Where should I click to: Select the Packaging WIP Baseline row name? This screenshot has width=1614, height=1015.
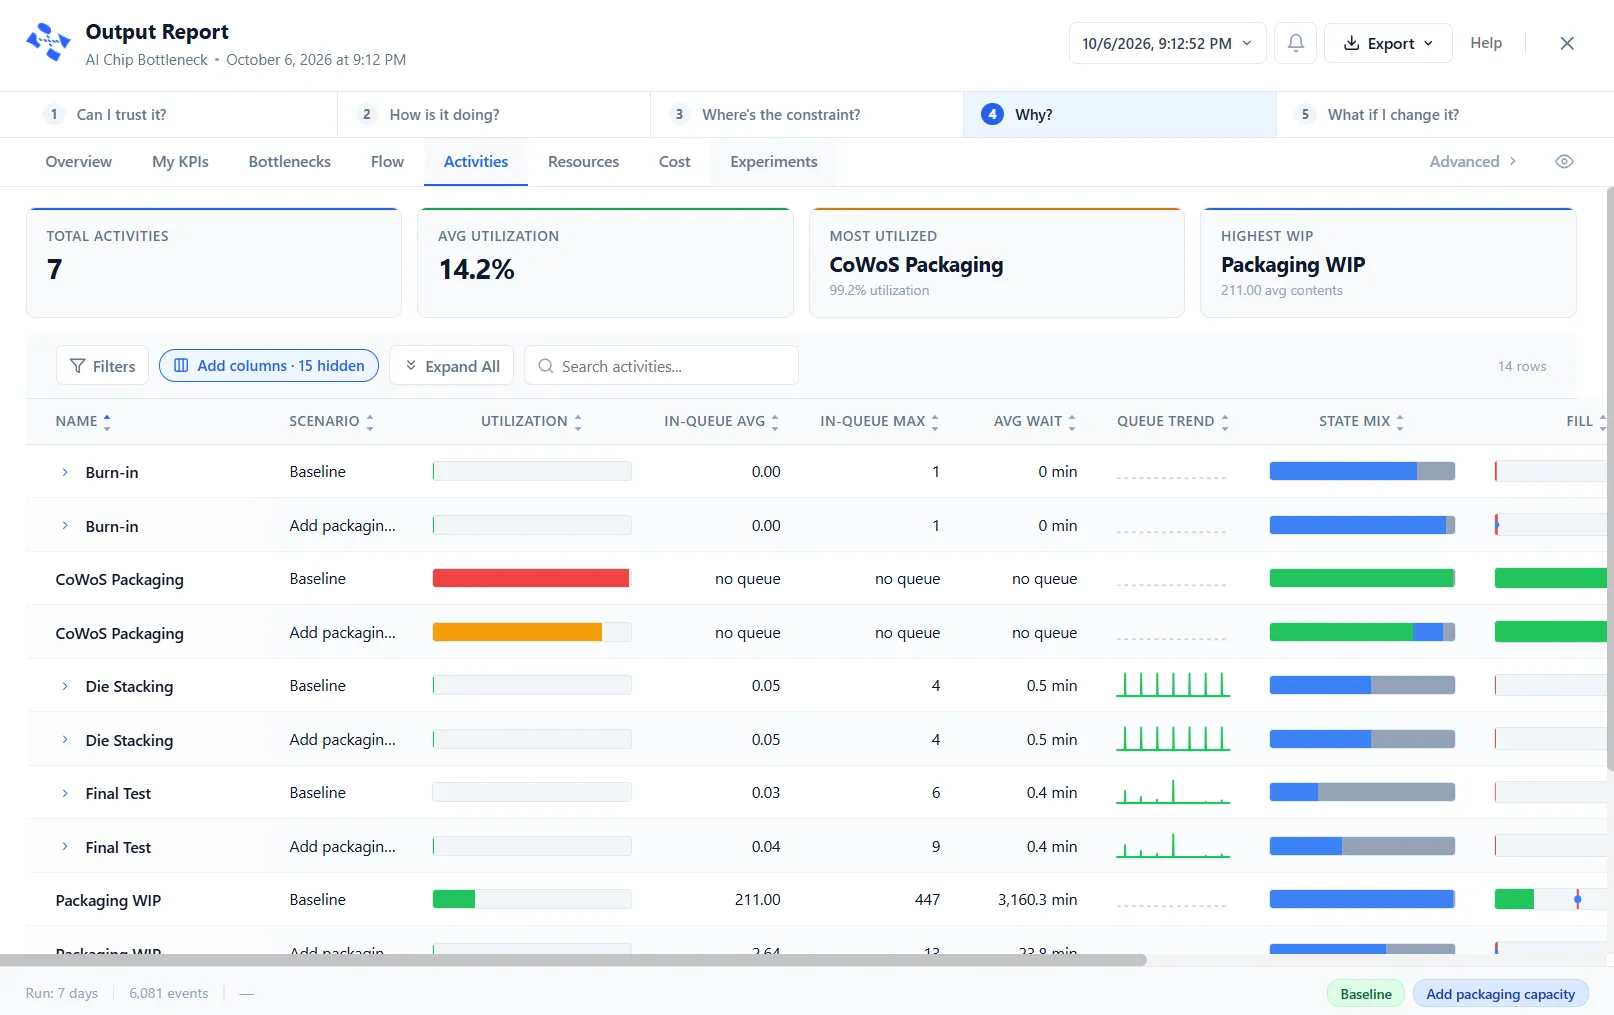(108, 900)
